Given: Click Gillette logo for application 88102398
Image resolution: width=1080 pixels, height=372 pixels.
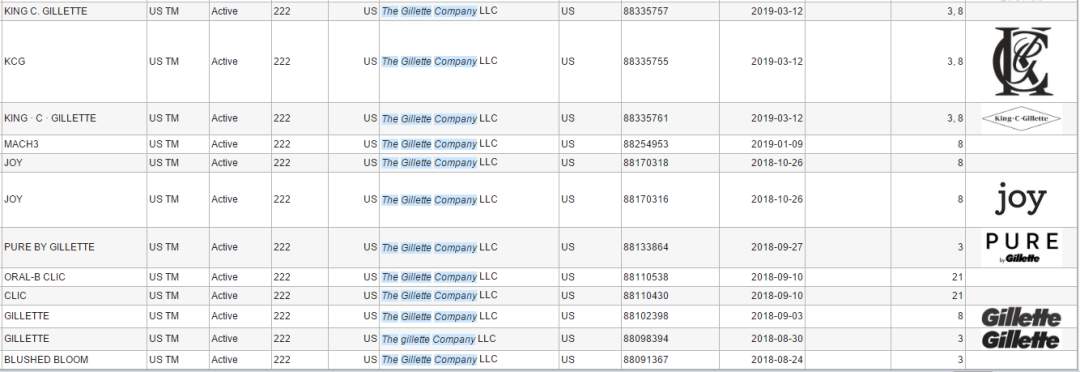Looking at the screenshot, I should click(x=1021, y=318).
